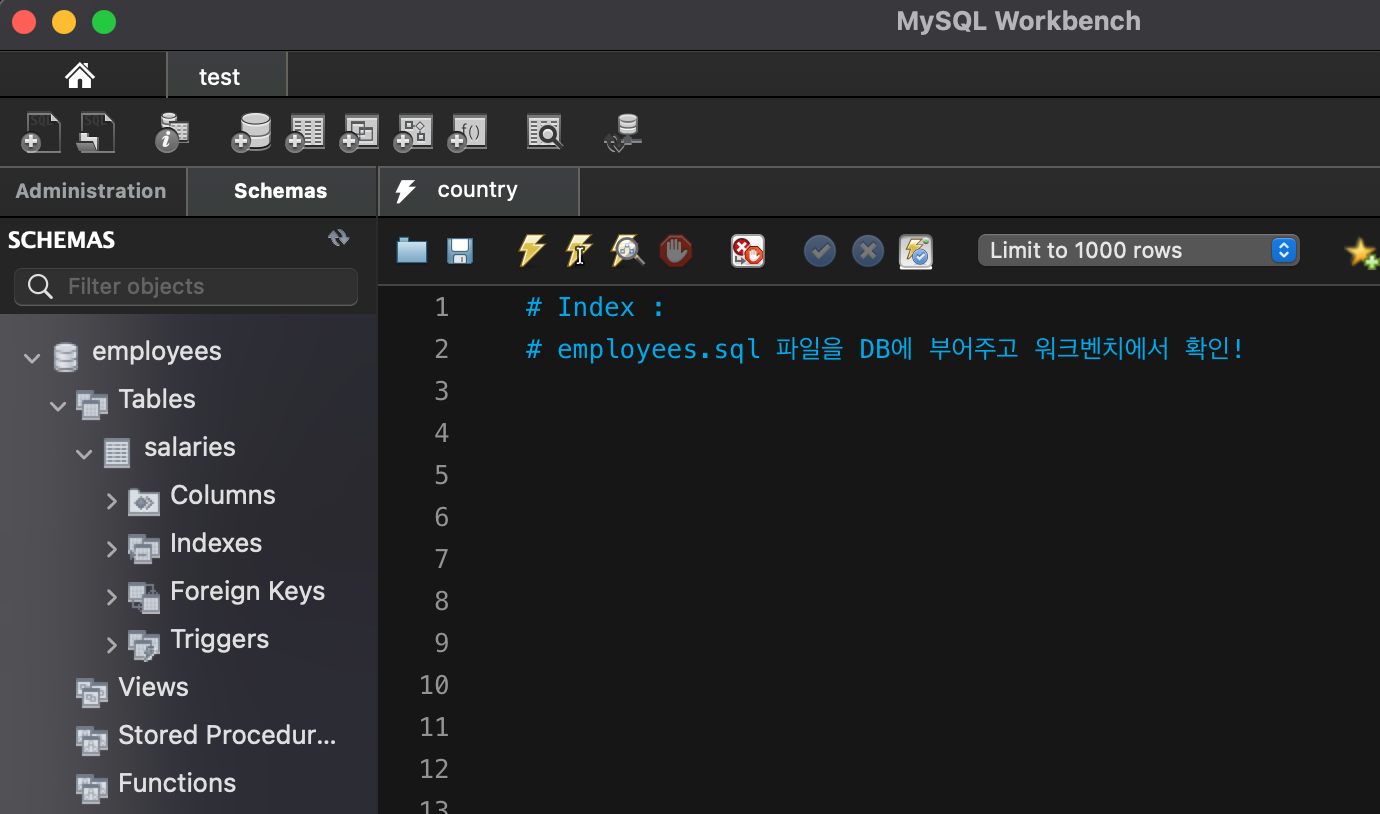Select the Schemas tab
1380x814 pixels.
281,191
